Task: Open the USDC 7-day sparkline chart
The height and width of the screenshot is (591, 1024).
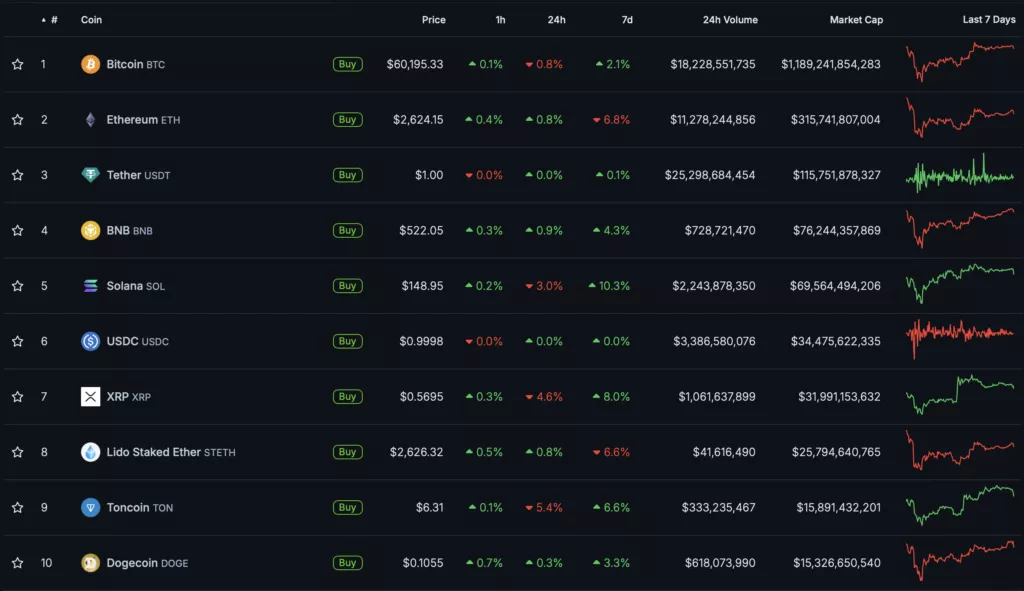Action: [x=959, y=340]
